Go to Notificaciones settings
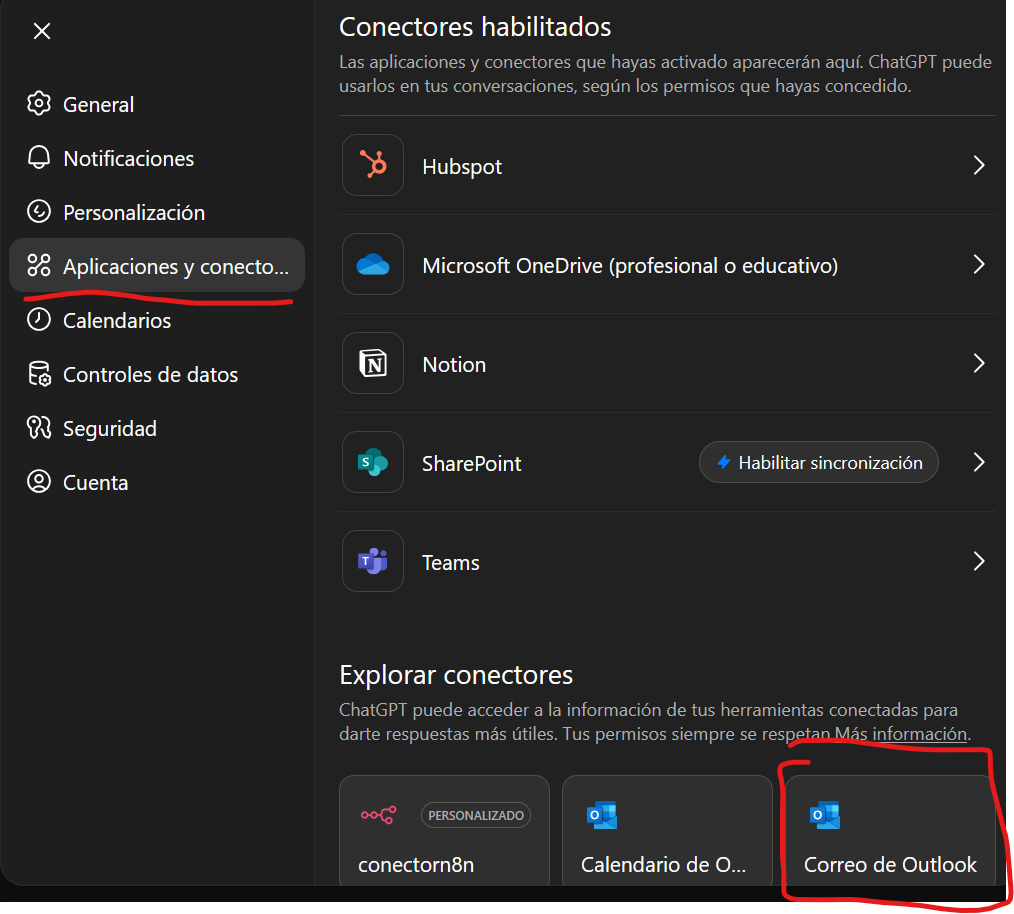Image resolution: width=1014 pixels, height=914 pixels. (128, 158)
